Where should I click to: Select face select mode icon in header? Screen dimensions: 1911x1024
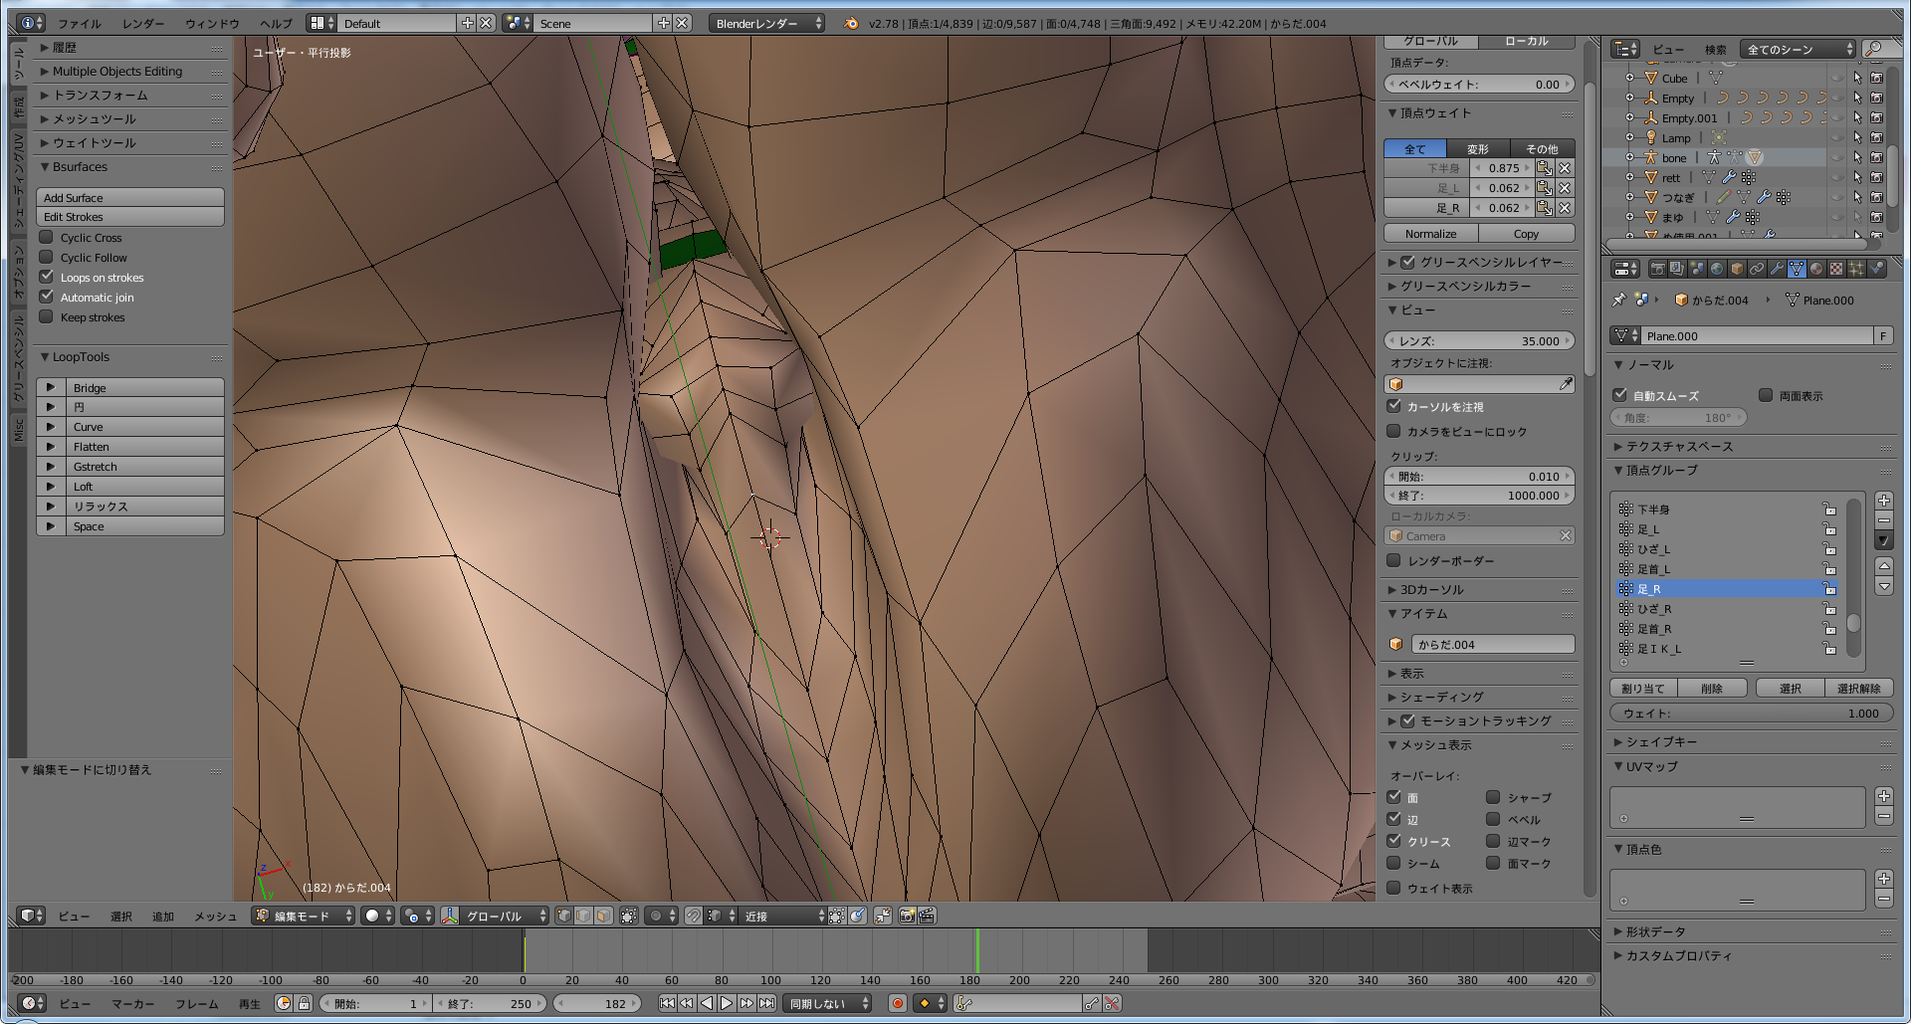point(604,916)
